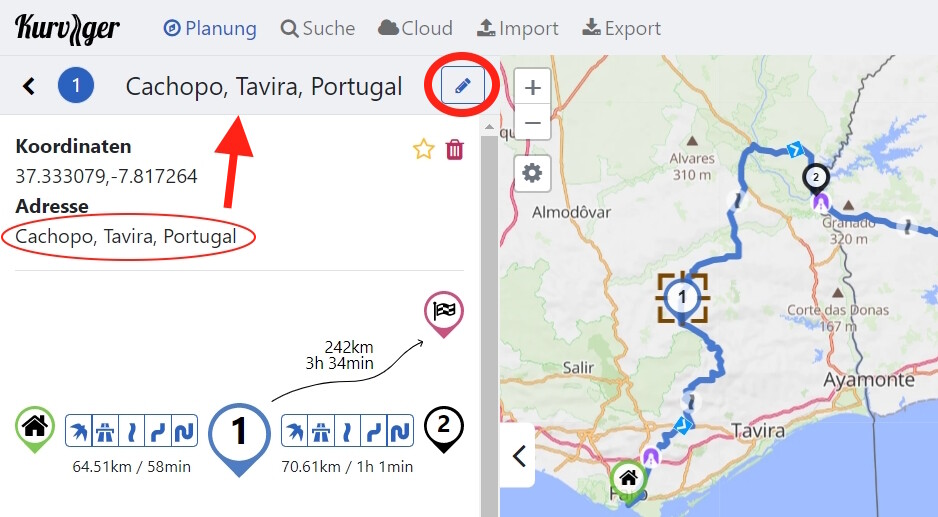Go back using the left chevron beside waypoint title
The height and width of the screenshot is (517, 938).
click(x=29, y=86)
